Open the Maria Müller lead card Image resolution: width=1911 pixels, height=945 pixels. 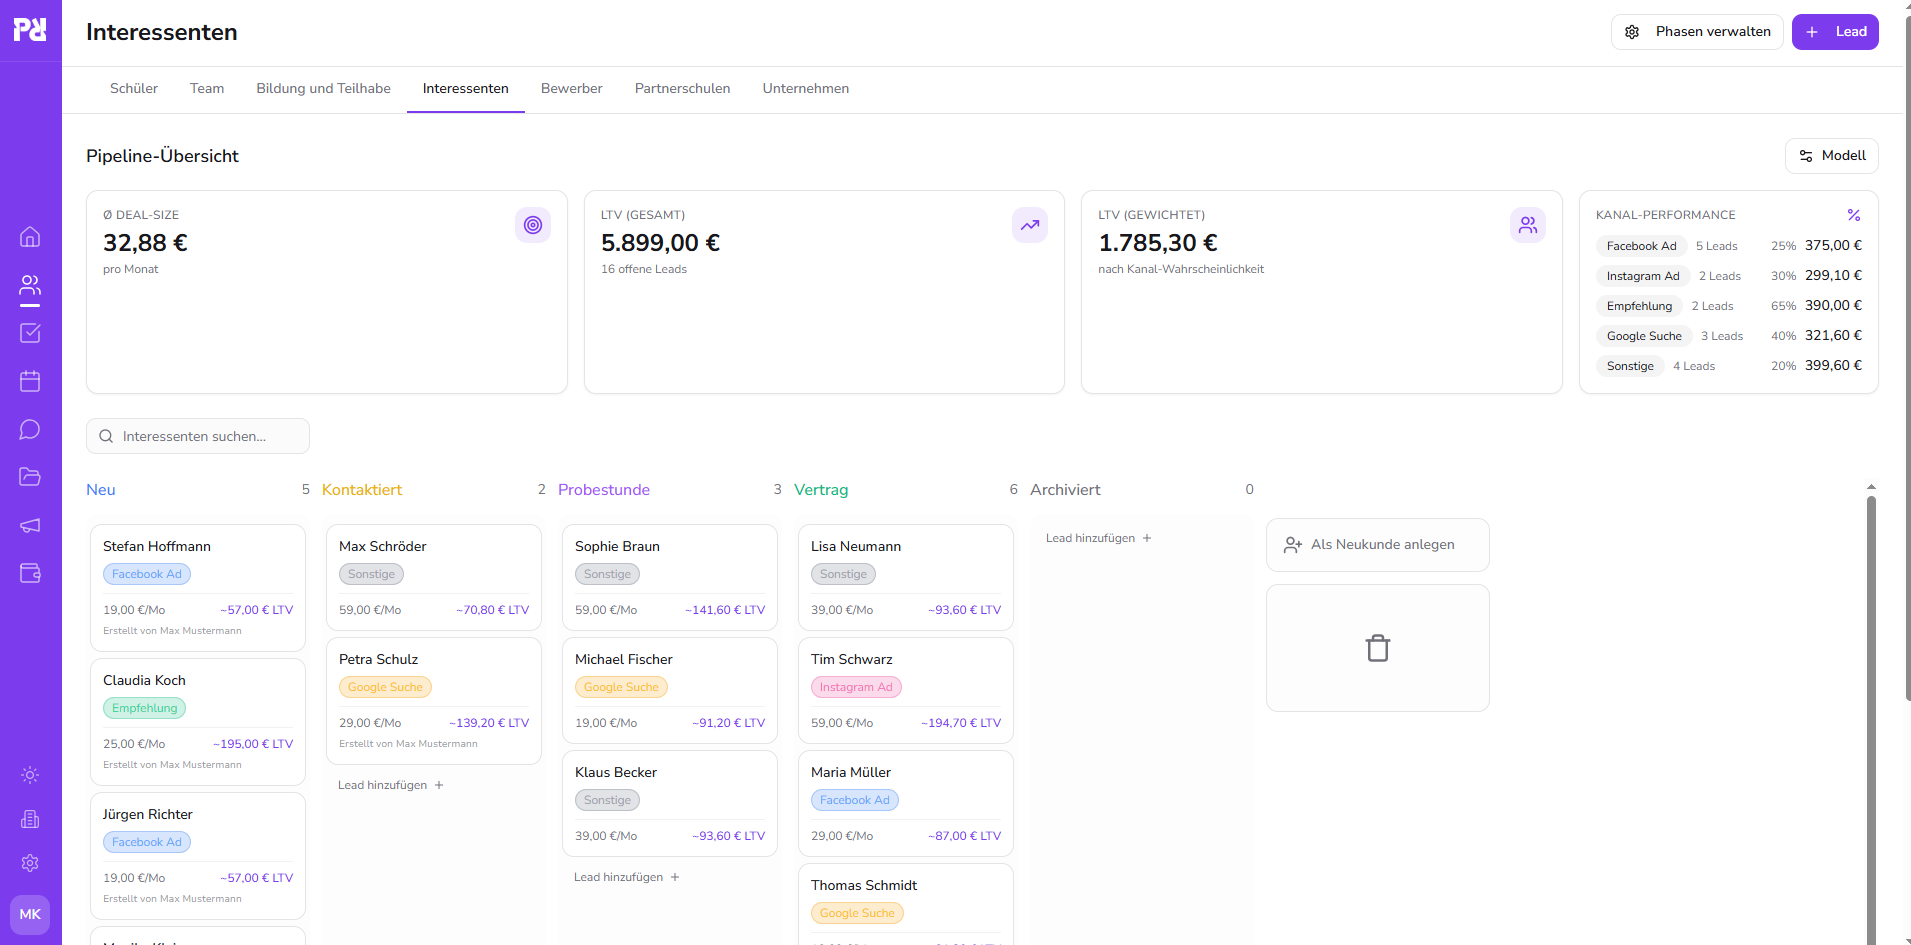tap(906, 804)
